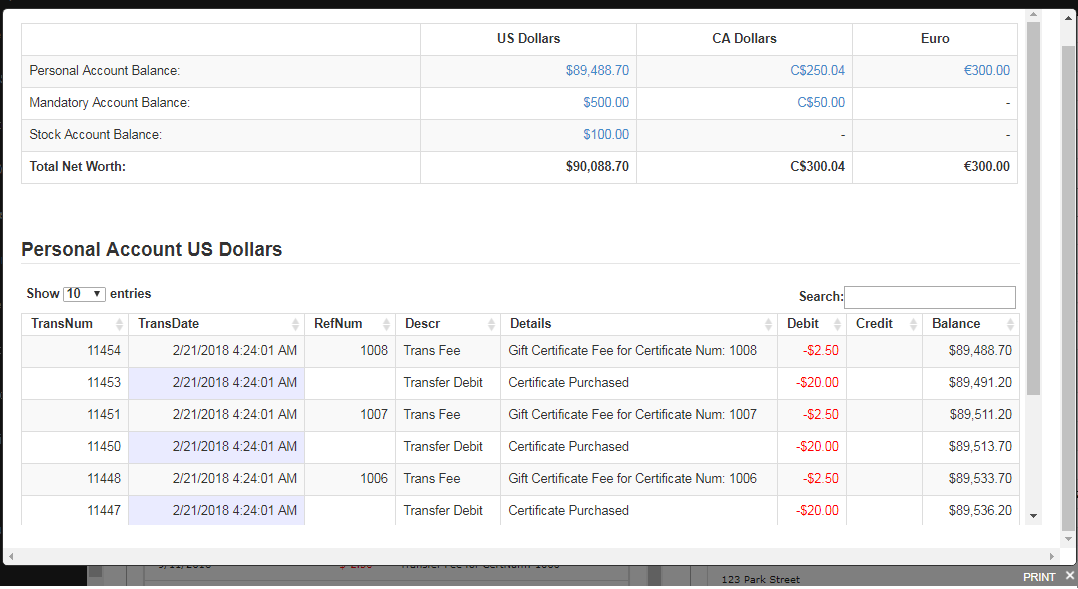Close the popup with the X button
The width and height of the screenshot is (1078, 589).
pyautogui.click(x=1070, y=576)
